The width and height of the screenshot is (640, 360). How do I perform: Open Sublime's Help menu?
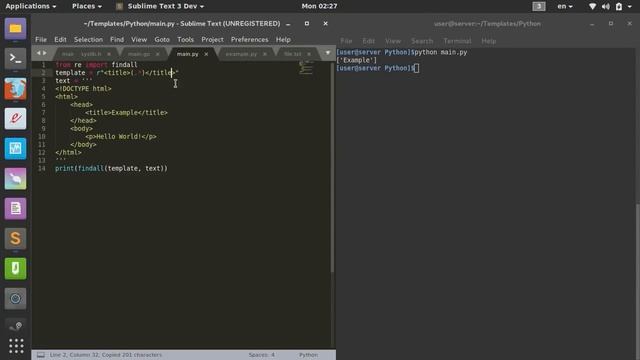[283, 40]
